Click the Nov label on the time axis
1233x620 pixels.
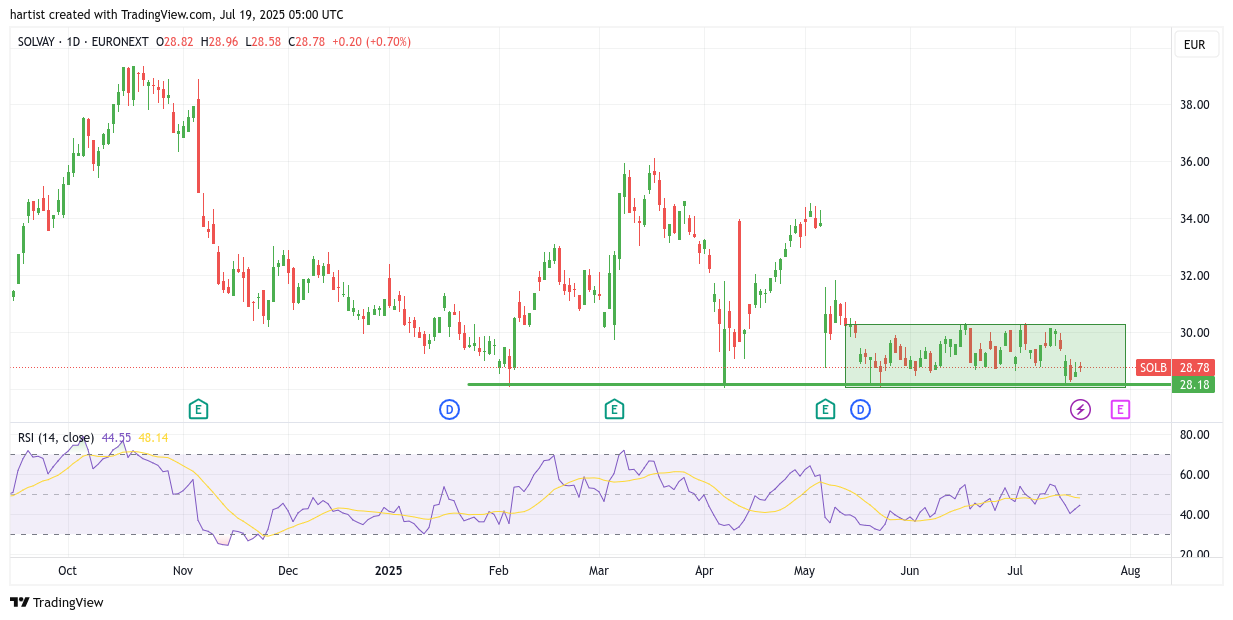point(181,571)
